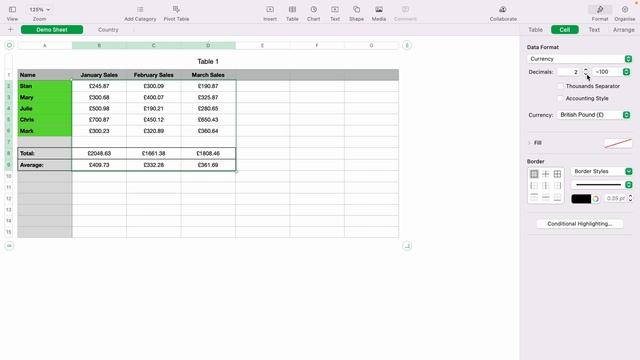The width and height of the screenshot is (640, 360).
Task: Open the border colour wheel picker
Action: (596, 199)
